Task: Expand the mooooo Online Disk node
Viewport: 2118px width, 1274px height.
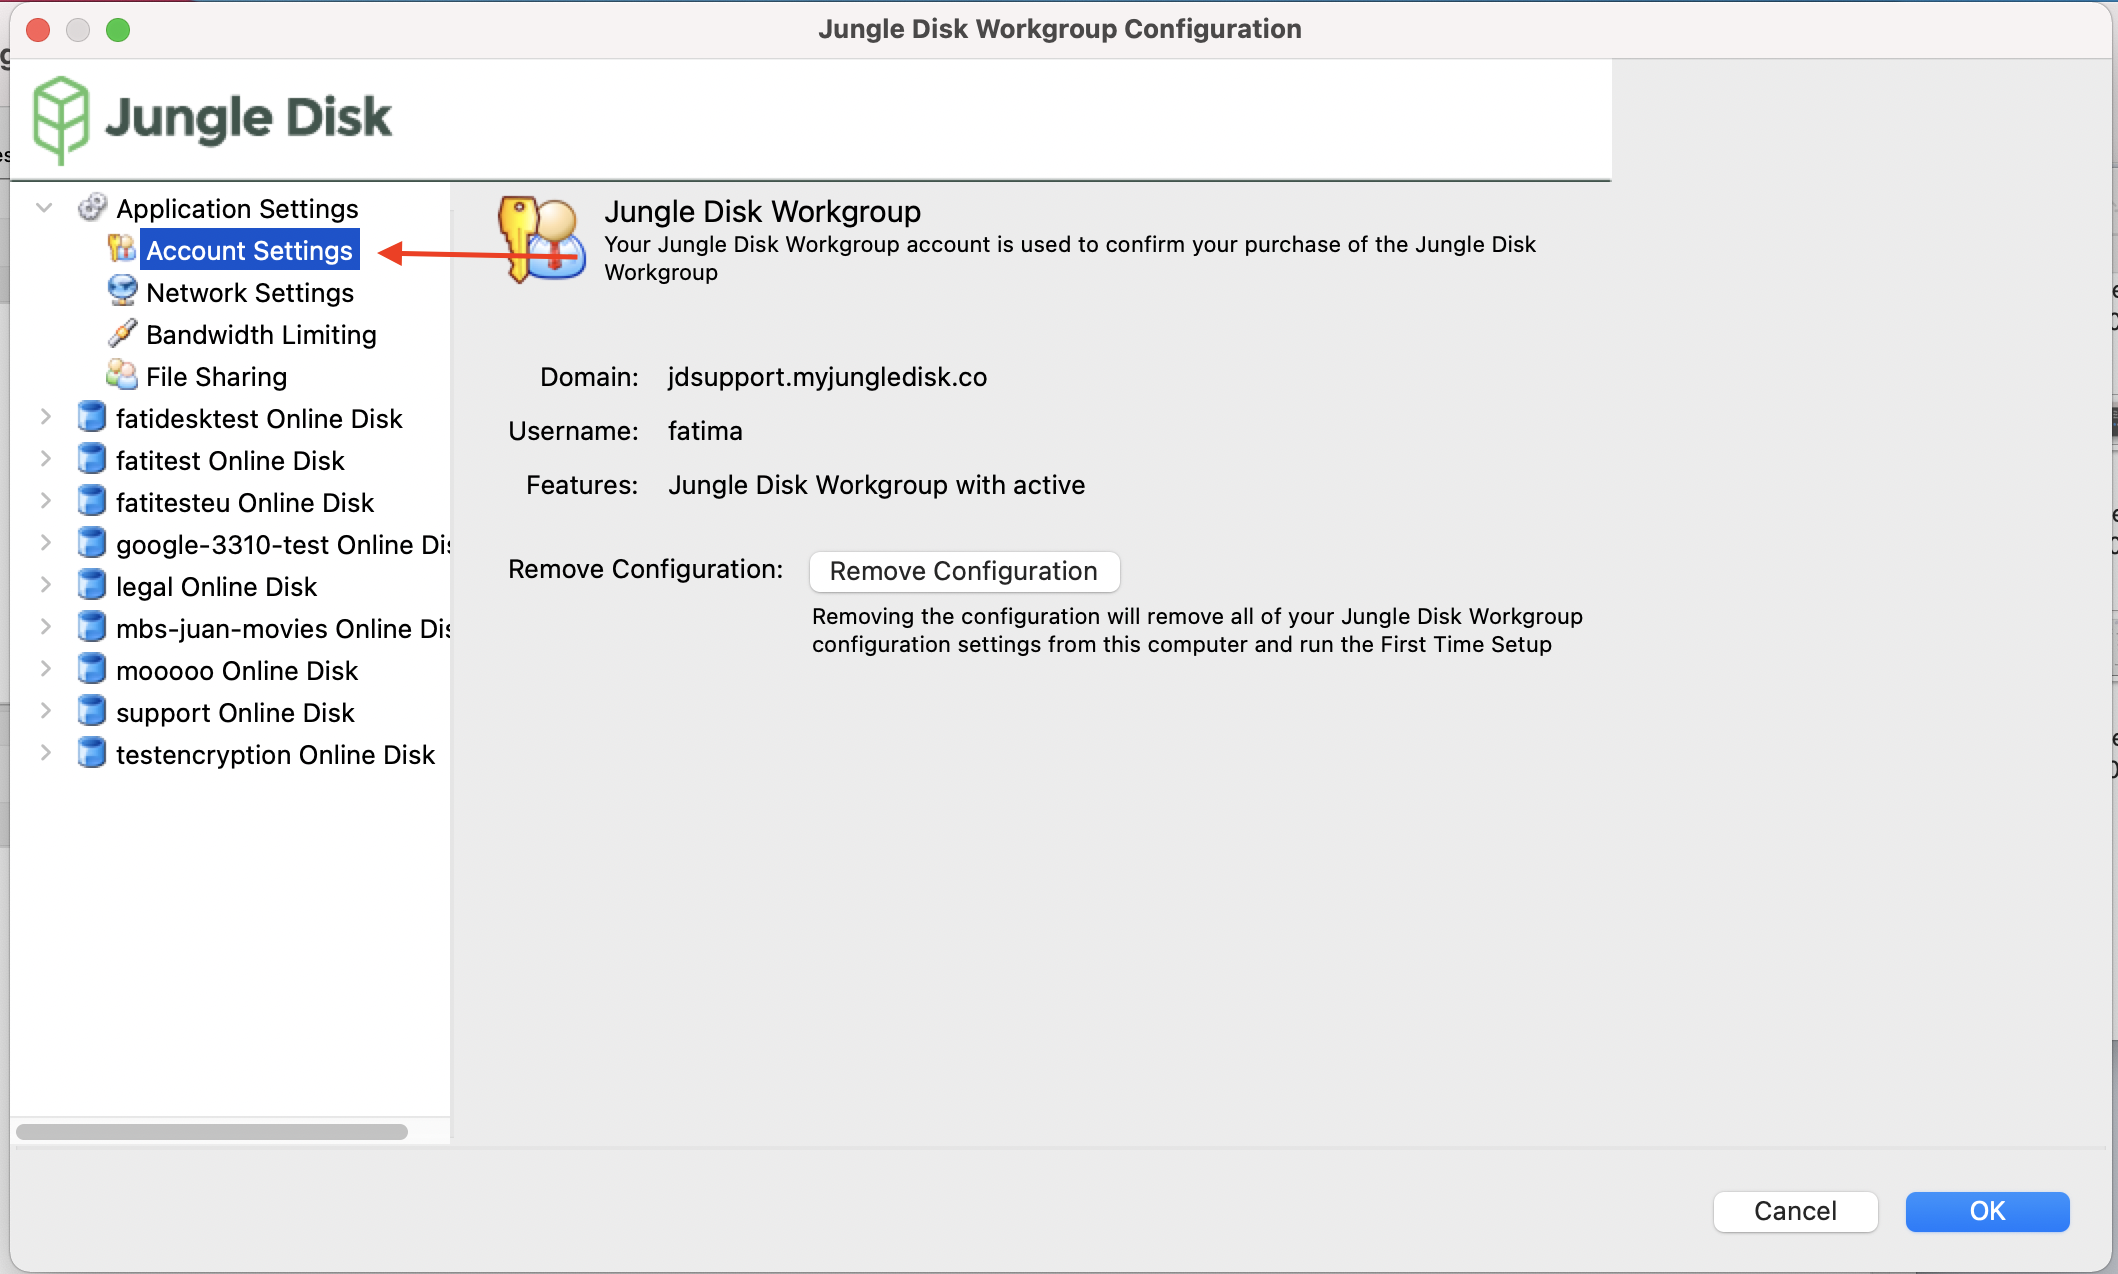Action: coord(45,669)
